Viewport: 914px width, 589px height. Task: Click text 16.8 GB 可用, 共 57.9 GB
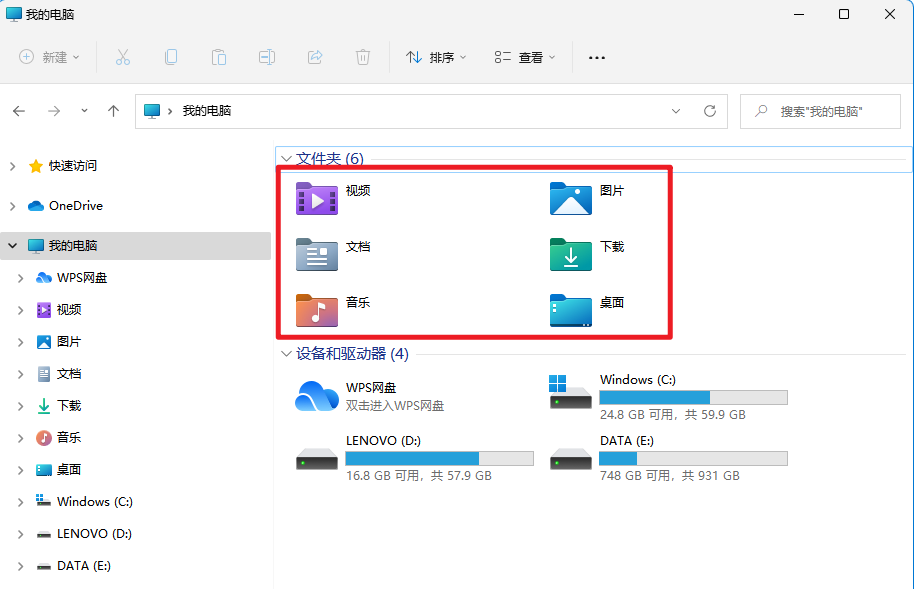[x=419, y=476]
